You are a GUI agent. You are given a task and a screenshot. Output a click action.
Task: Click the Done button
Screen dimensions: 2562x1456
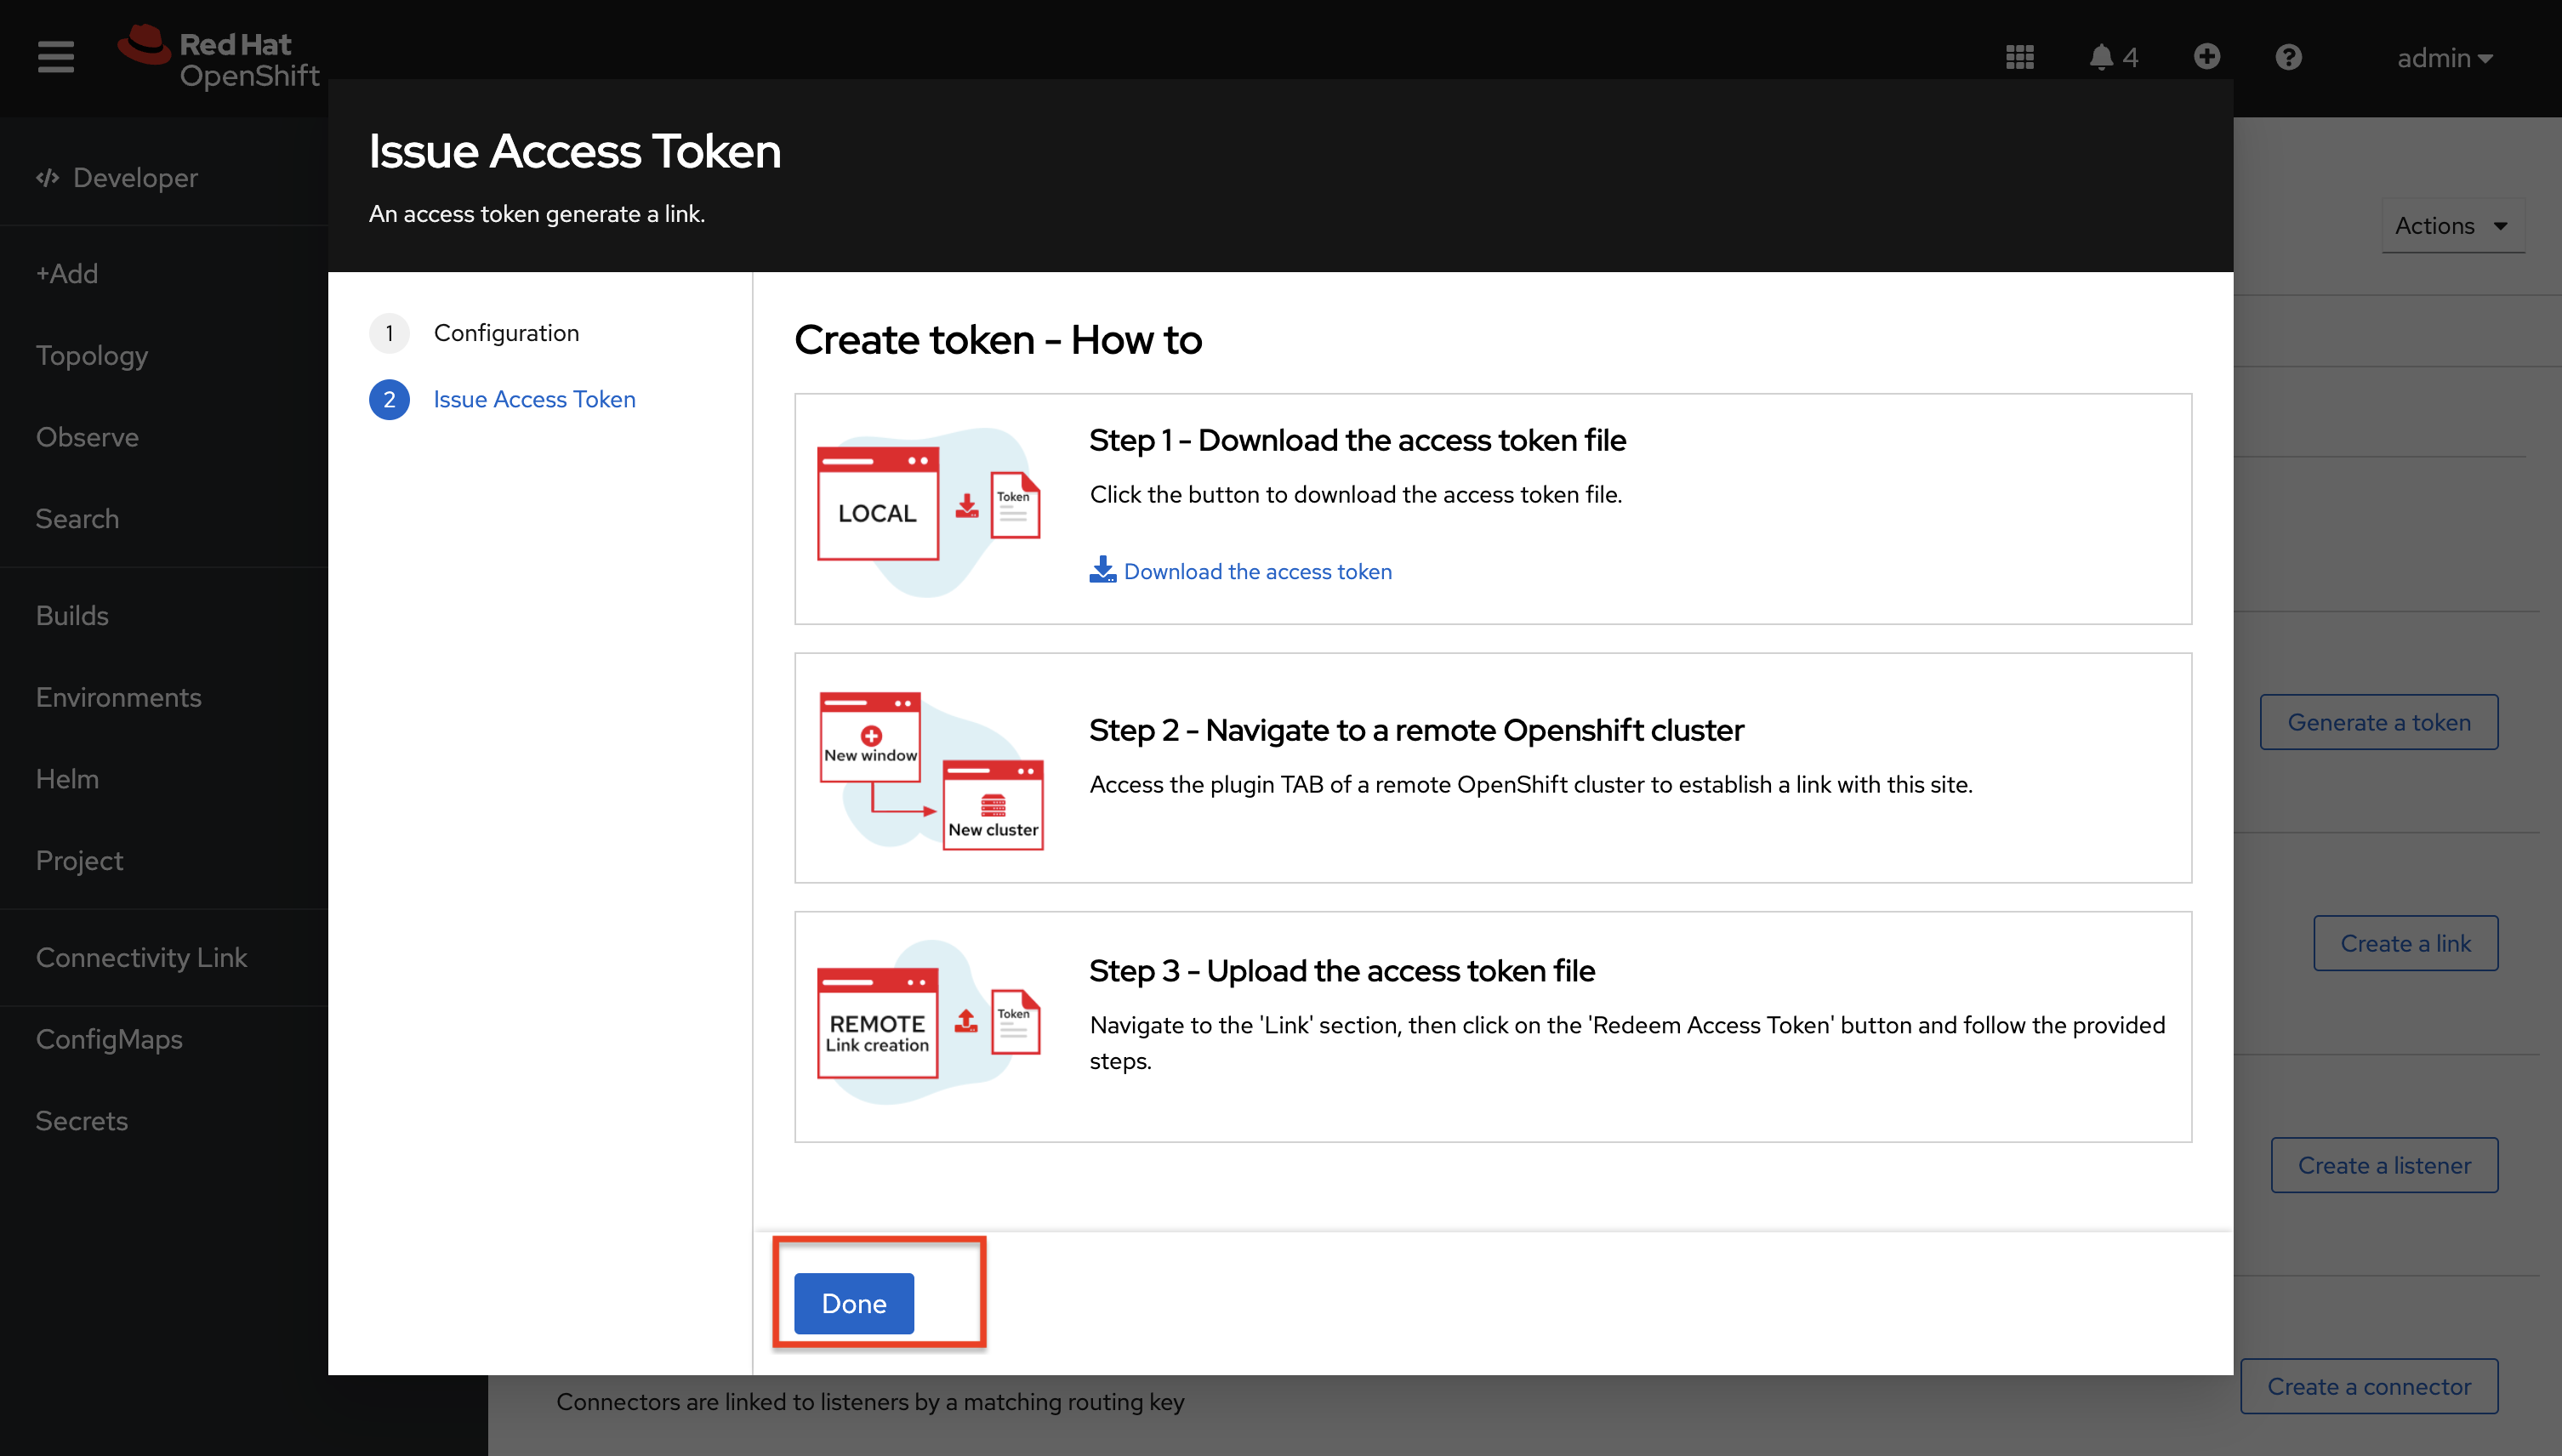[x=853, y=1303]
